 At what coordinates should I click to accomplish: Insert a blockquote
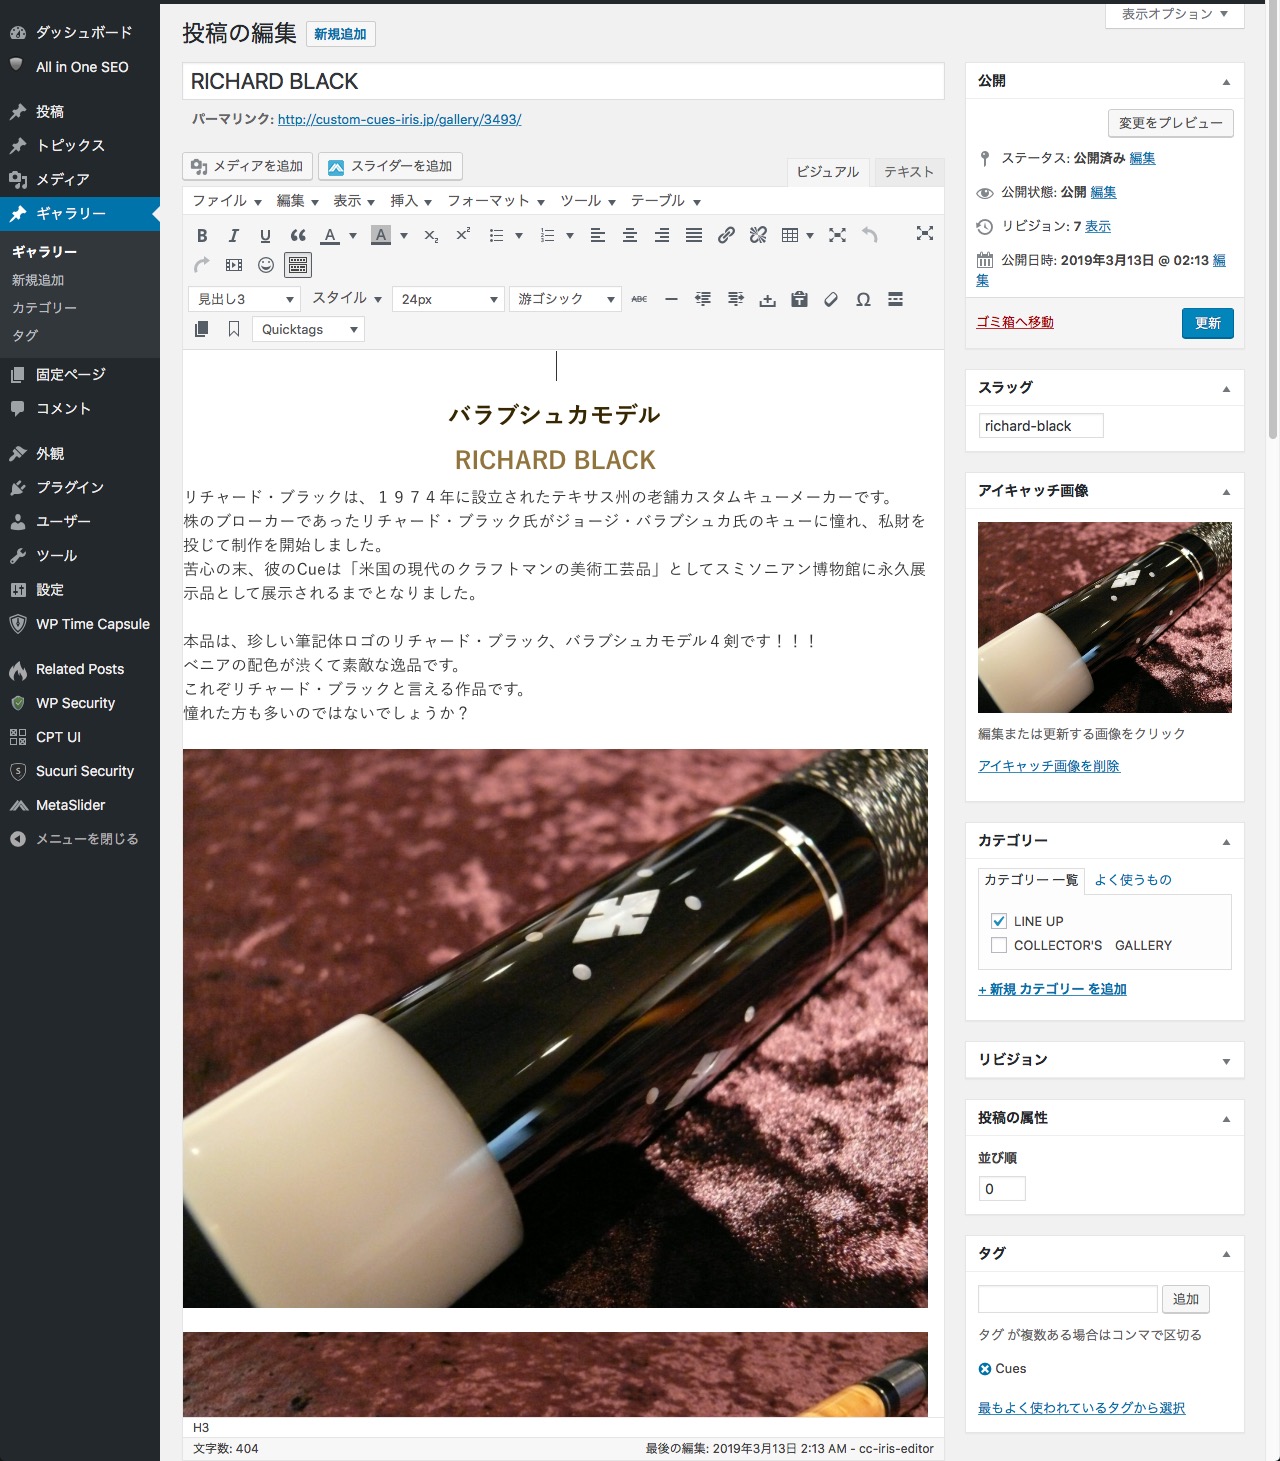point(298,235)
